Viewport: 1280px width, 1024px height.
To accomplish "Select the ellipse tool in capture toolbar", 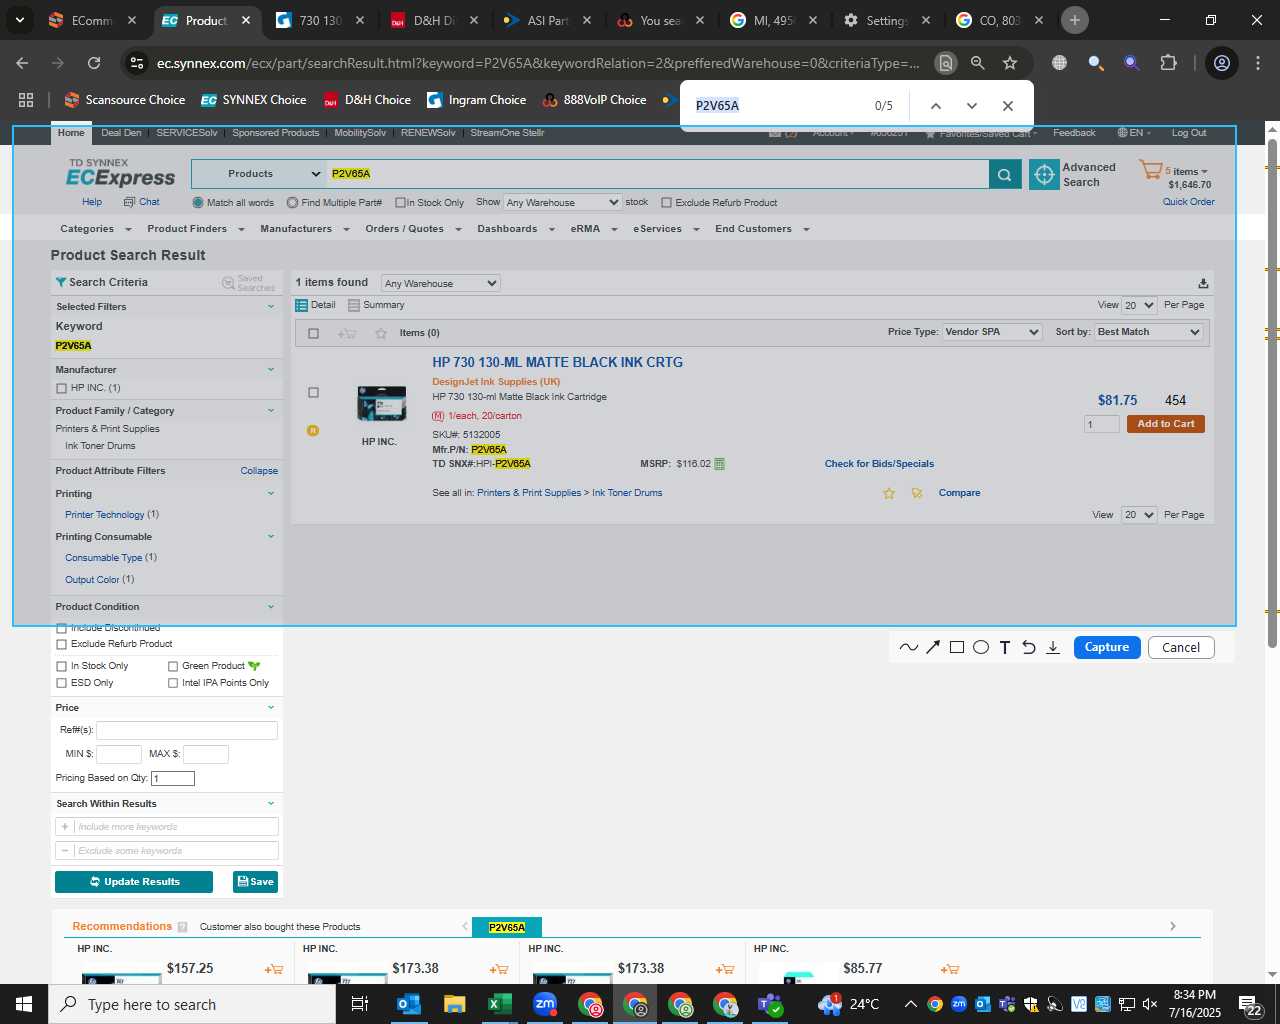I will pyautogui.click(x=981, y=647).
